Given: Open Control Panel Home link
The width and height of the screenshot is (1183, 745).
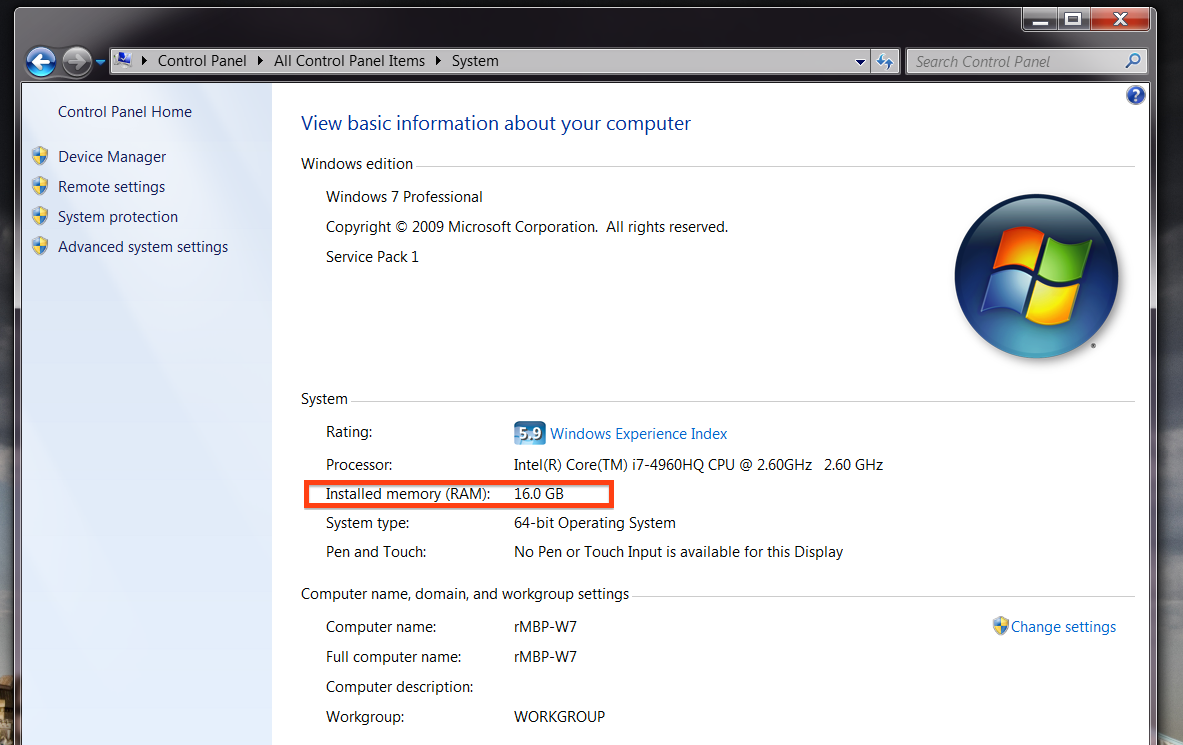Looking at the screenshot, I should point(124,112).
